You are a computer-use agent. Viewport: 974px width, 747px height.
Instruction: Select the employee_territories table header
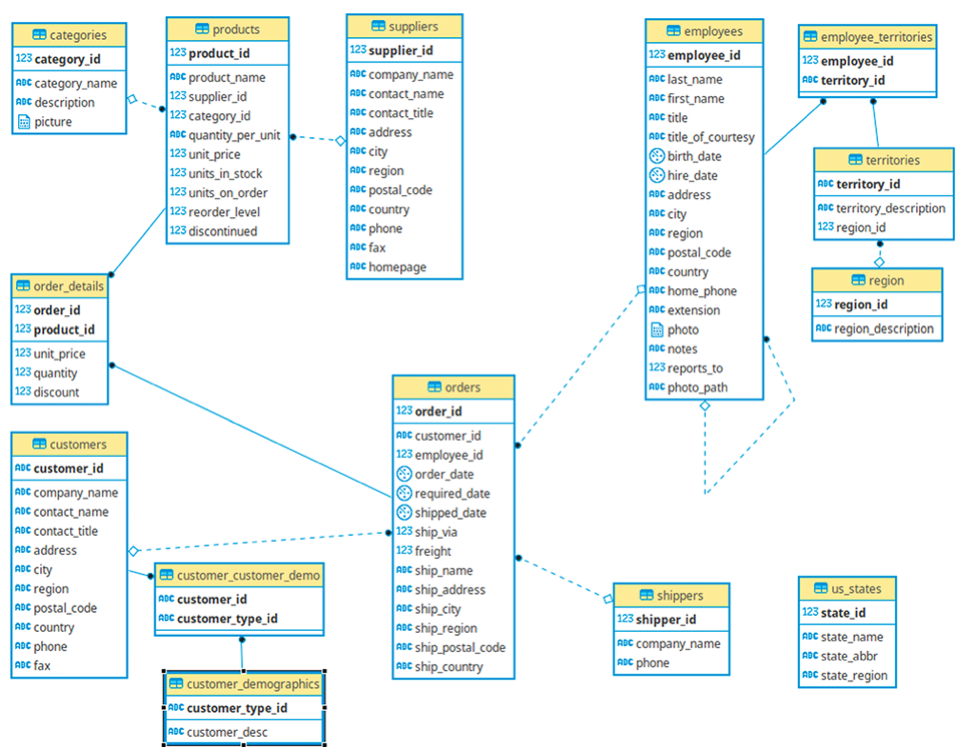point(868,36)
